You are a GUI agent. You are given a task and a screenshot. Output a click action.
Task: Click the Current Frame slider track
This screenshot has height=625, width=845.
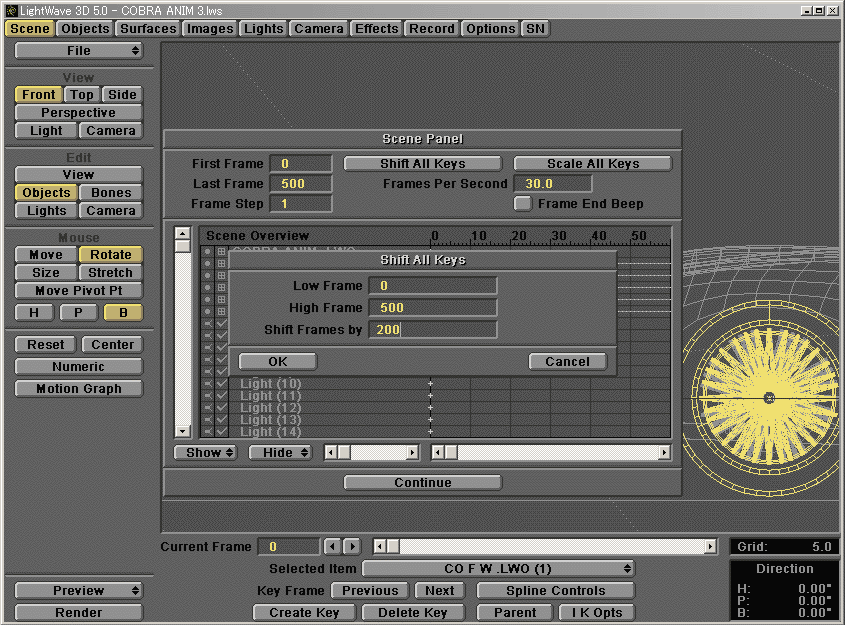pos(550,547)
